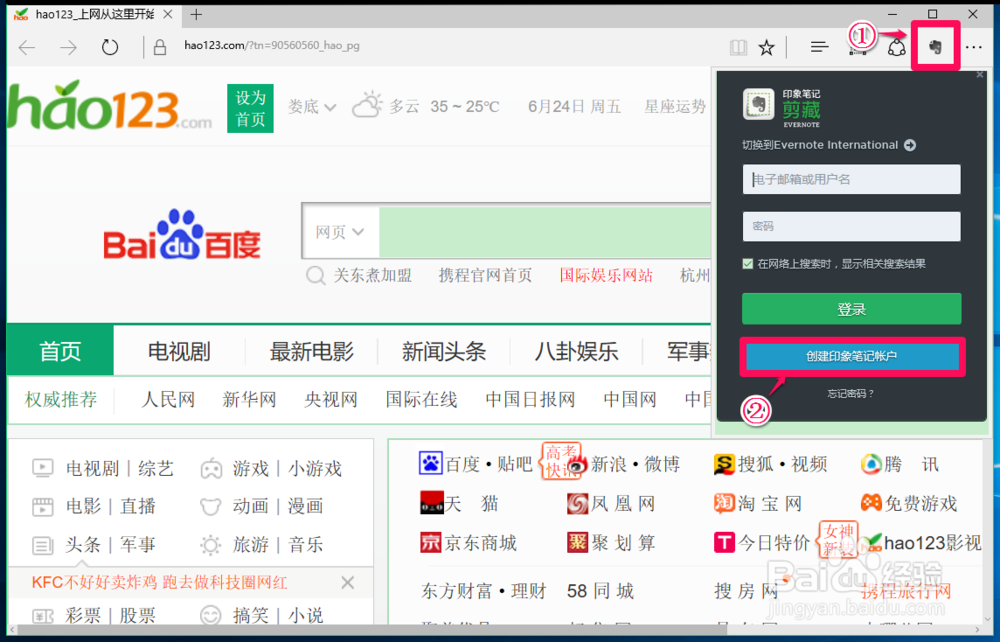Click 创建印象笔记帐户 button
Image resolution: width=1000 pixels, height=642 pixels.
point(851,356)
